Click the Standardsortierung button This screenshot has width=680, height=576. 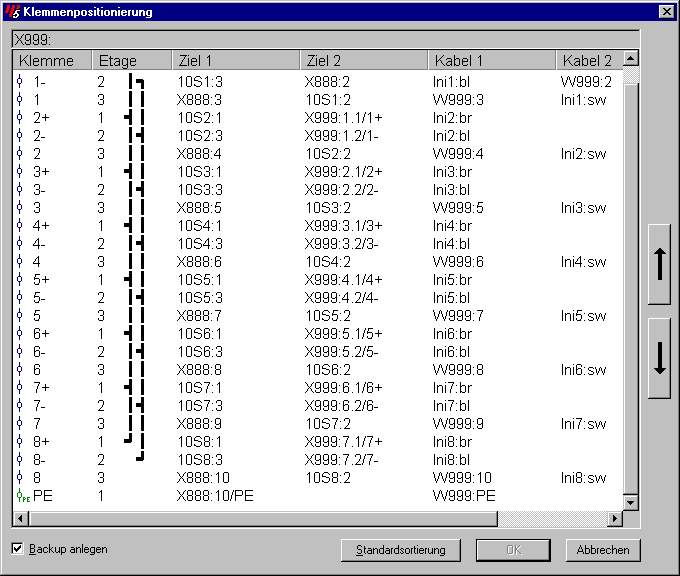click(401, 550)
